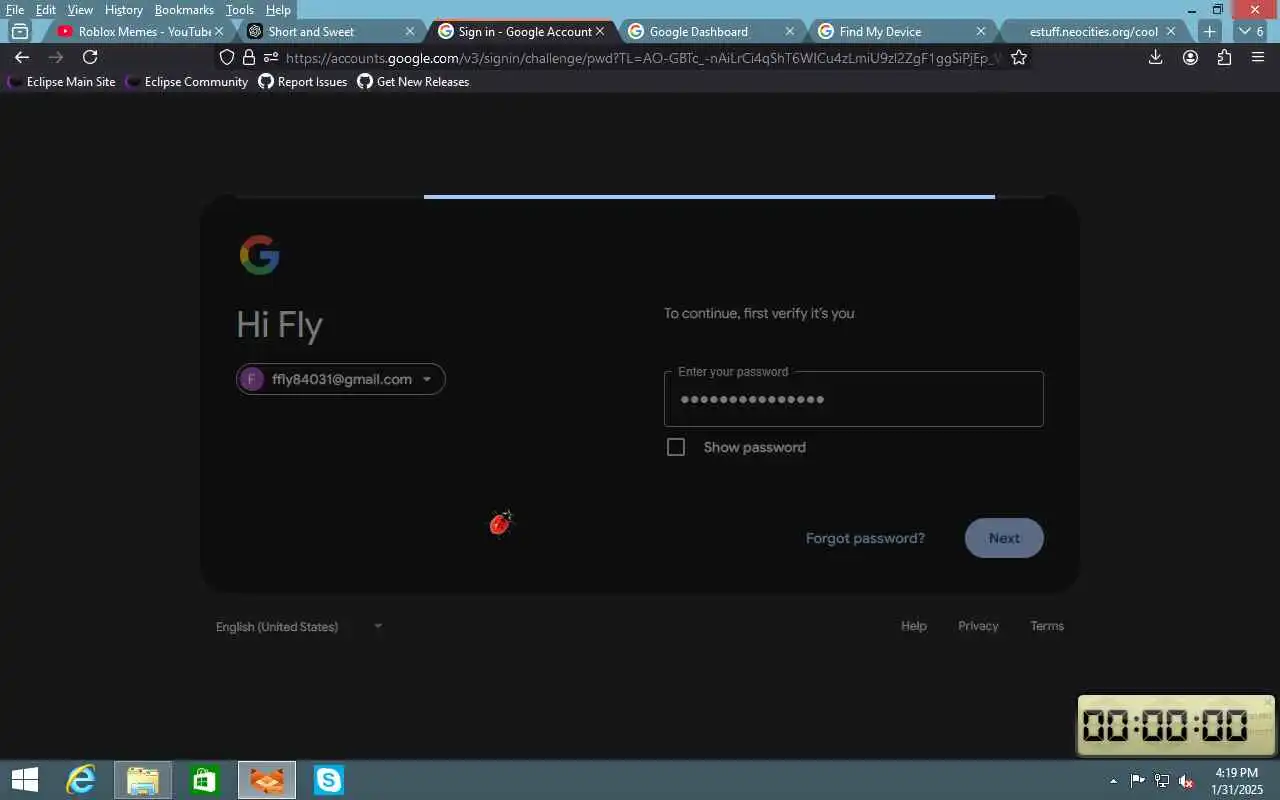This screenshot has width=1280, height=800.
Task: Close the Find My Device tab
Action: tap(981, 31)
